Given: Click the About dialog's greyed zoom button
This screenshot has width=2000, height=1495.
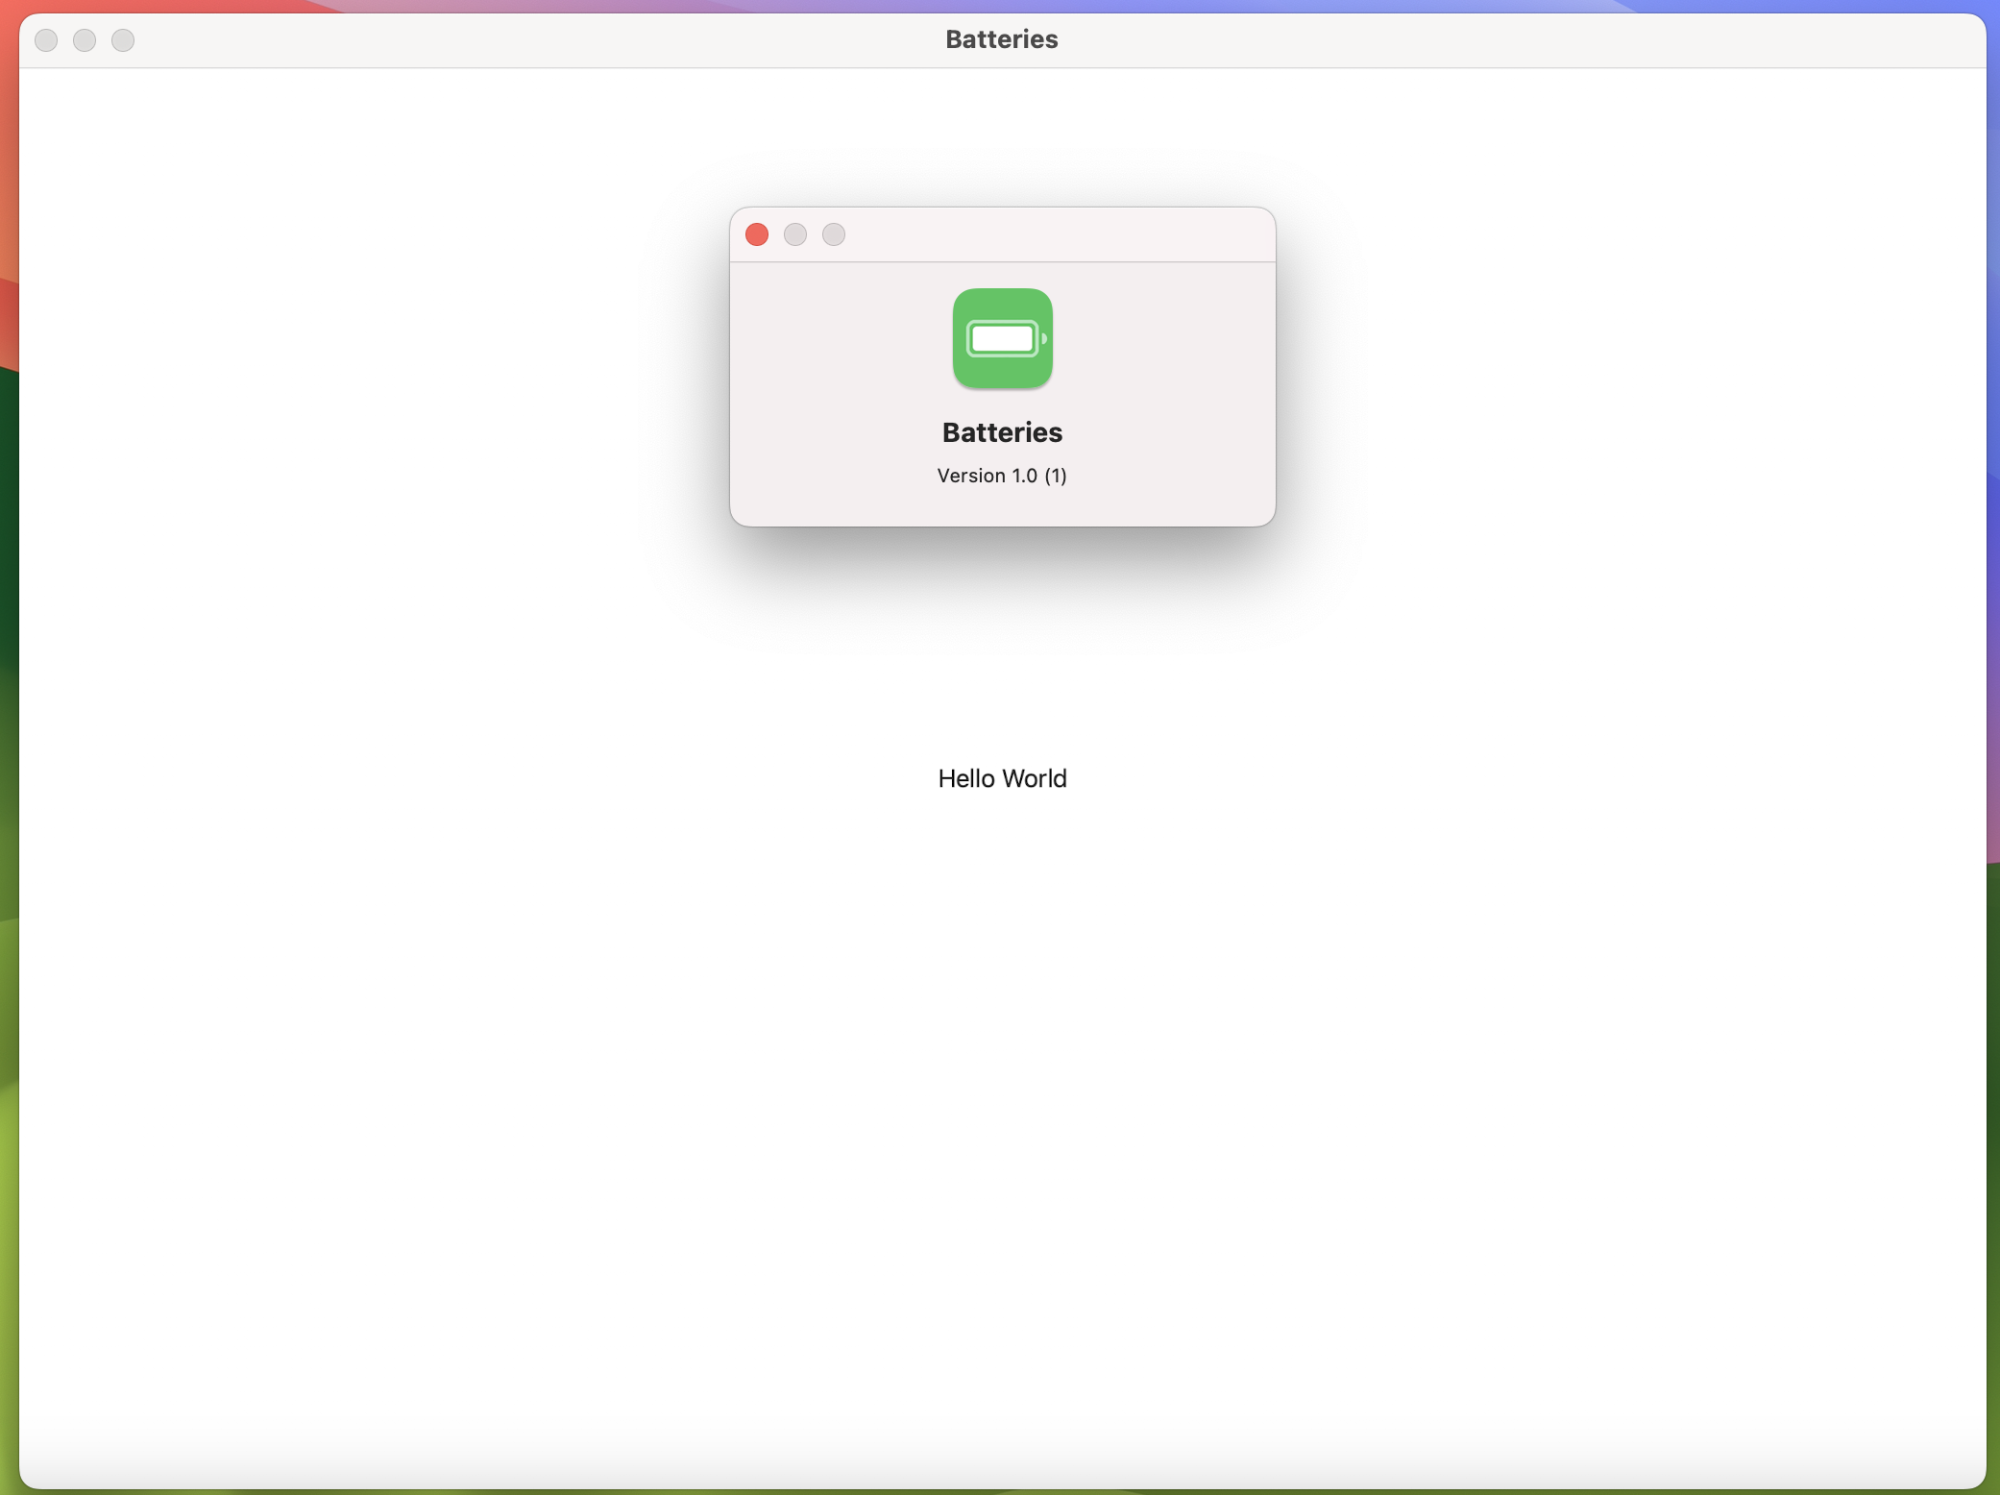Looking at the screenshot, I should point(833,234).
